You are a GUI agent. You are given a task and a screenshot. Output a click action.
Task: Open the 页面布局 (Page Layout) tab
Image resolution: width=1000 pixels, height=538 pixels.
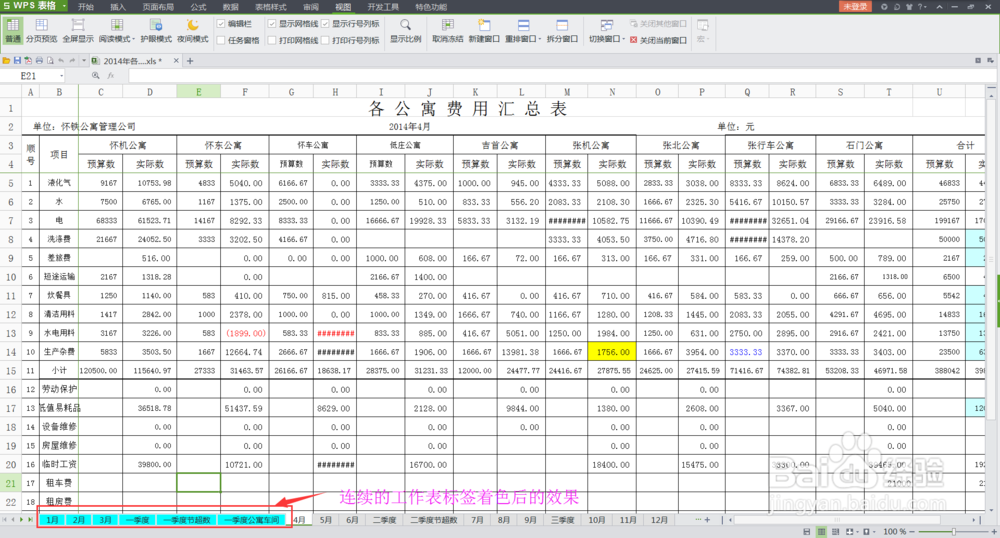click(x=158, y=6)
